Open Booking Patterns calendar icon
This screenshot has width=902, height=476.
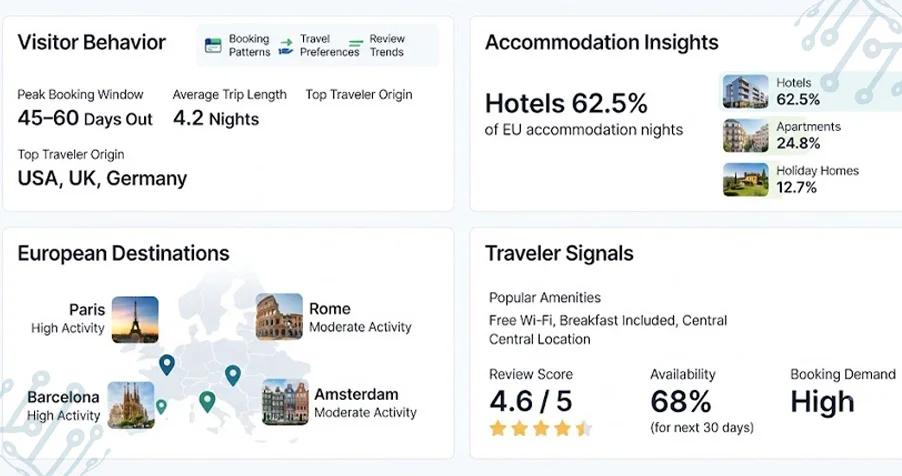(213, 45)
